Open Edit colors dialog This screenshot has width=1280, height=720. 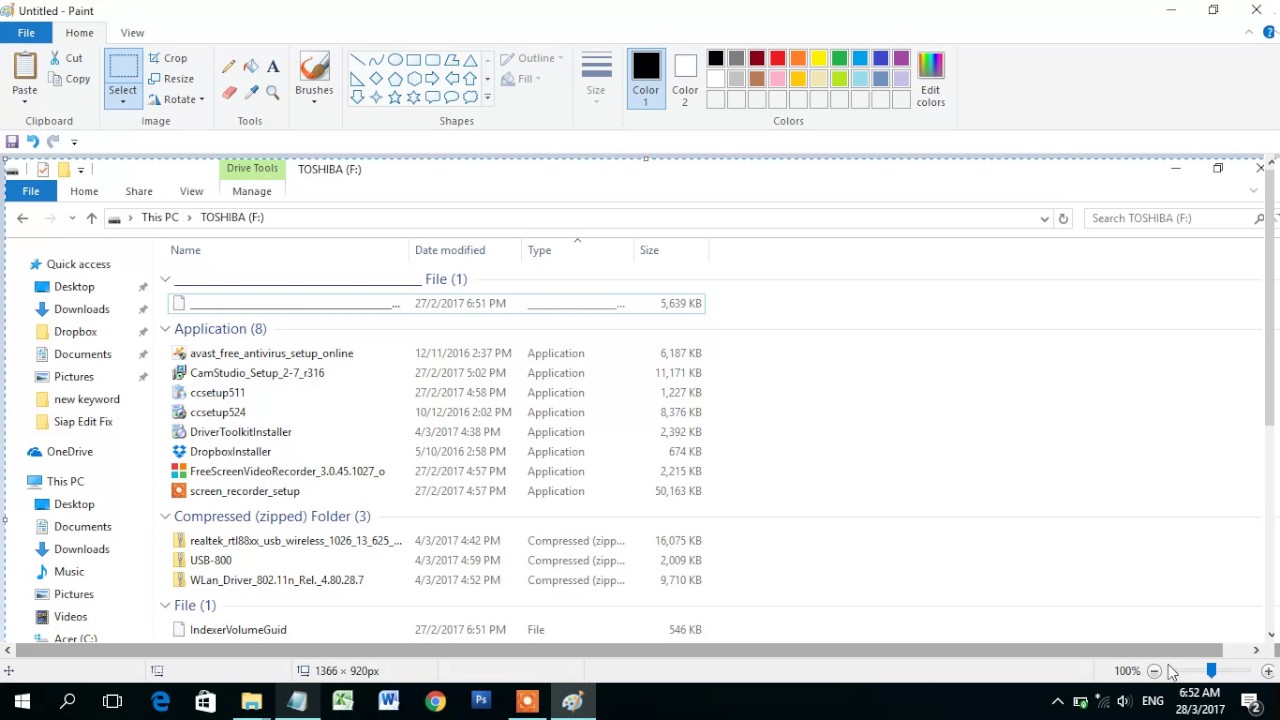click(931, 78)
